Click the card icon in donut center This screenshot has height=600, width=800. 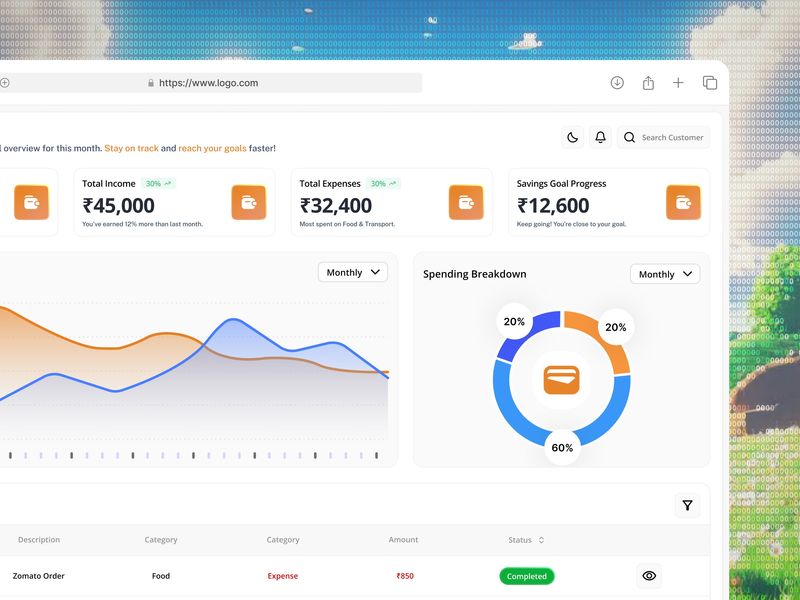(x=561, y=380)
